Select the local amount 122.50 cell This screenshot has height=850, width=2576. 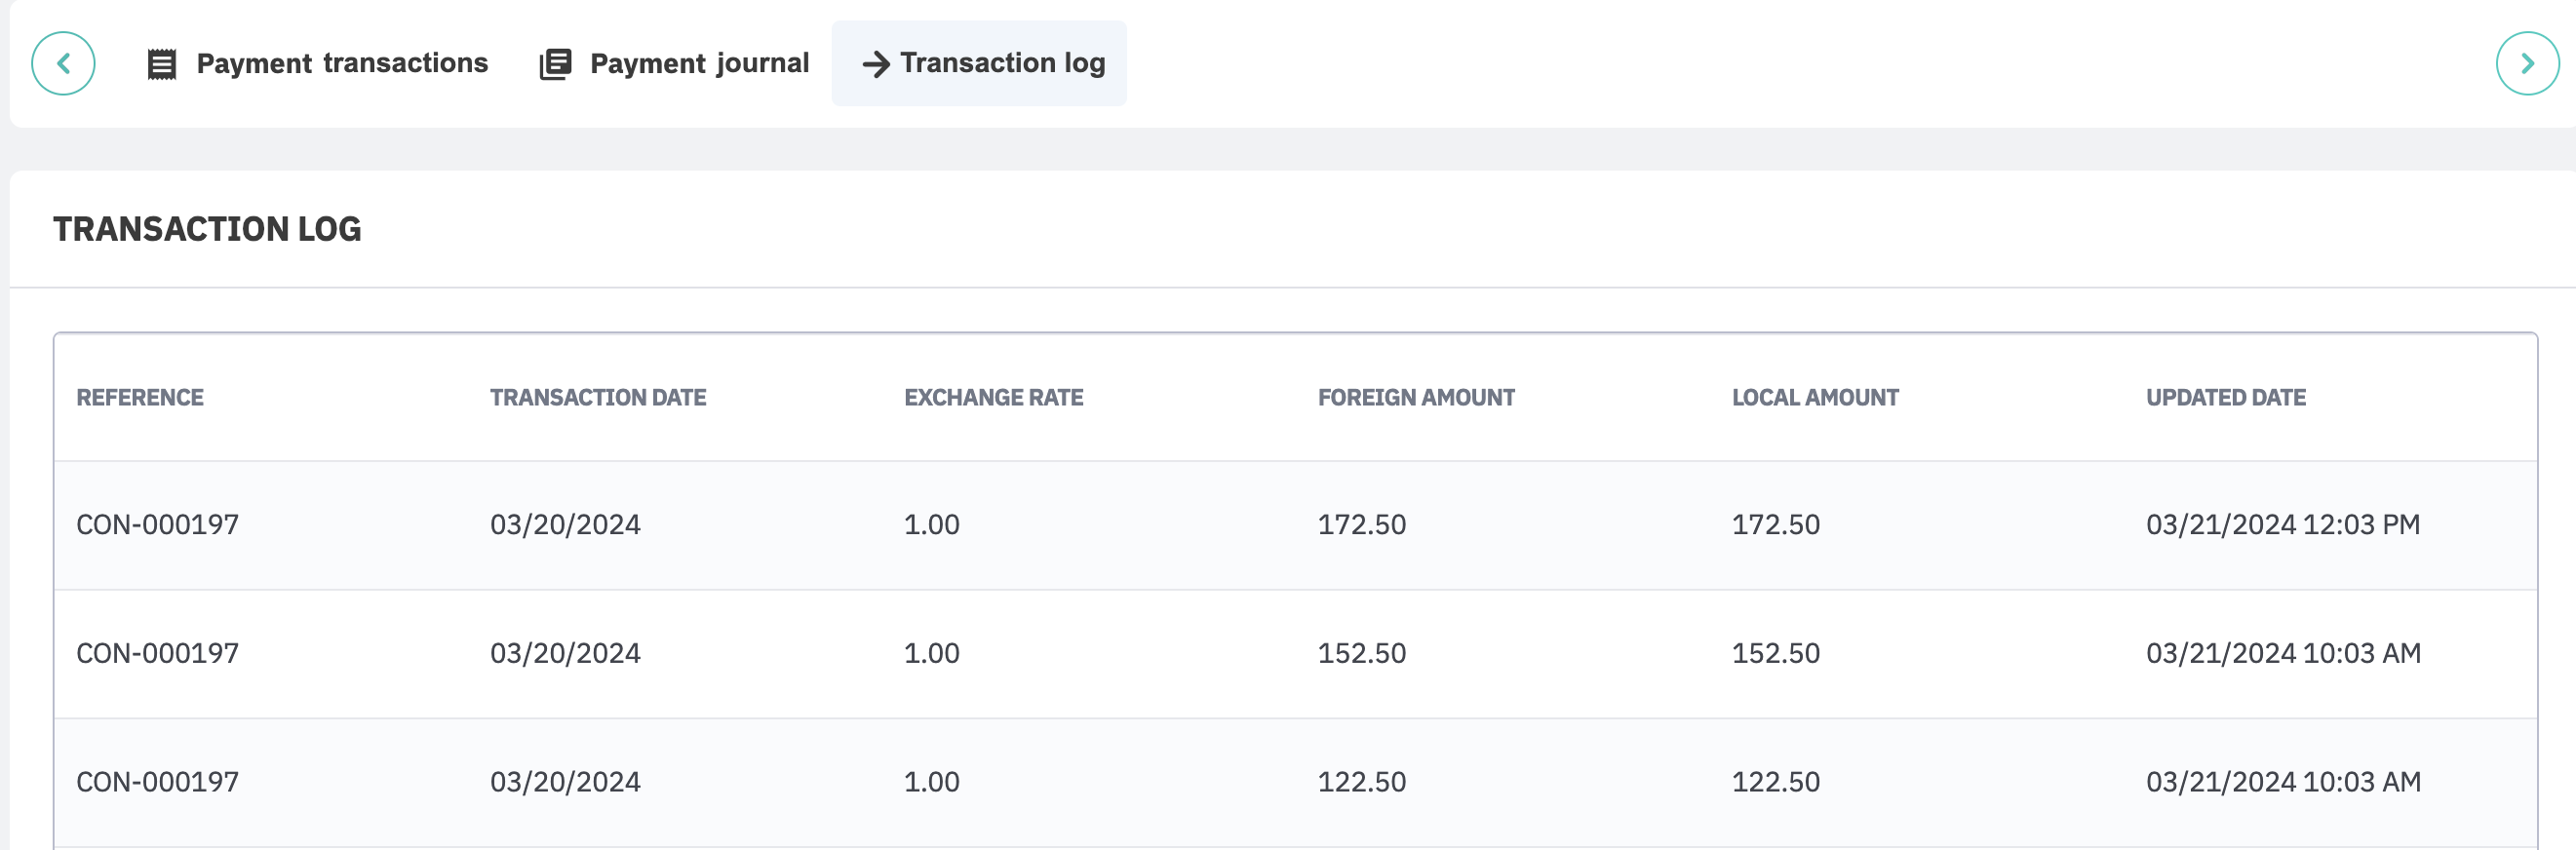pos(1775,782)
